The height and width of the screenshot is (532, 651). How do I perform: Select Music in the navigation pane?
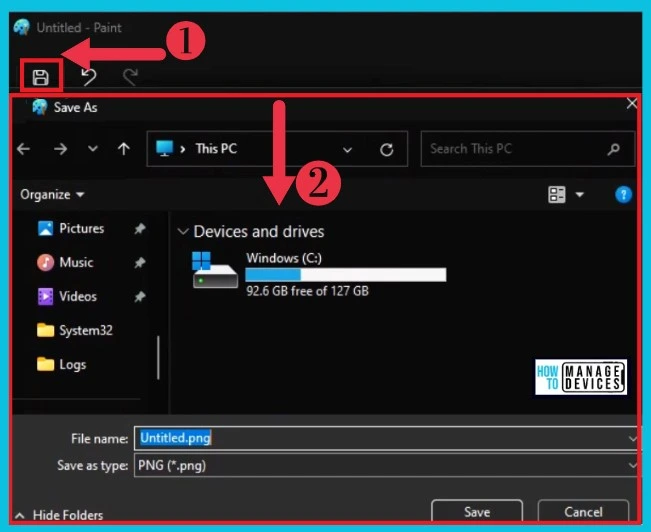(x=65, y=262)
